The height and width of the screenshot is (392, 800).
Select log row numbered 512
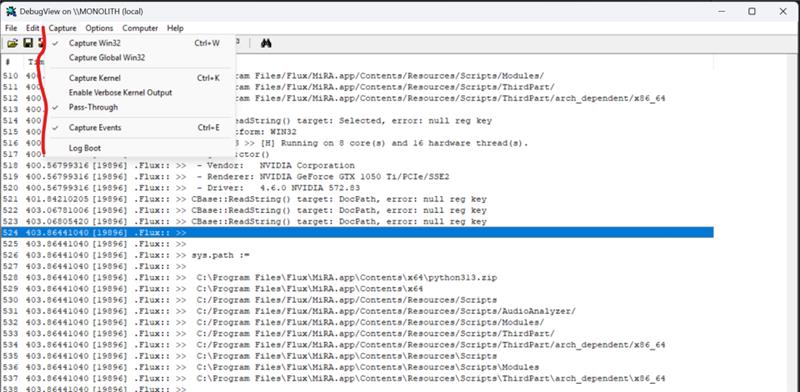tap(357, 98)
